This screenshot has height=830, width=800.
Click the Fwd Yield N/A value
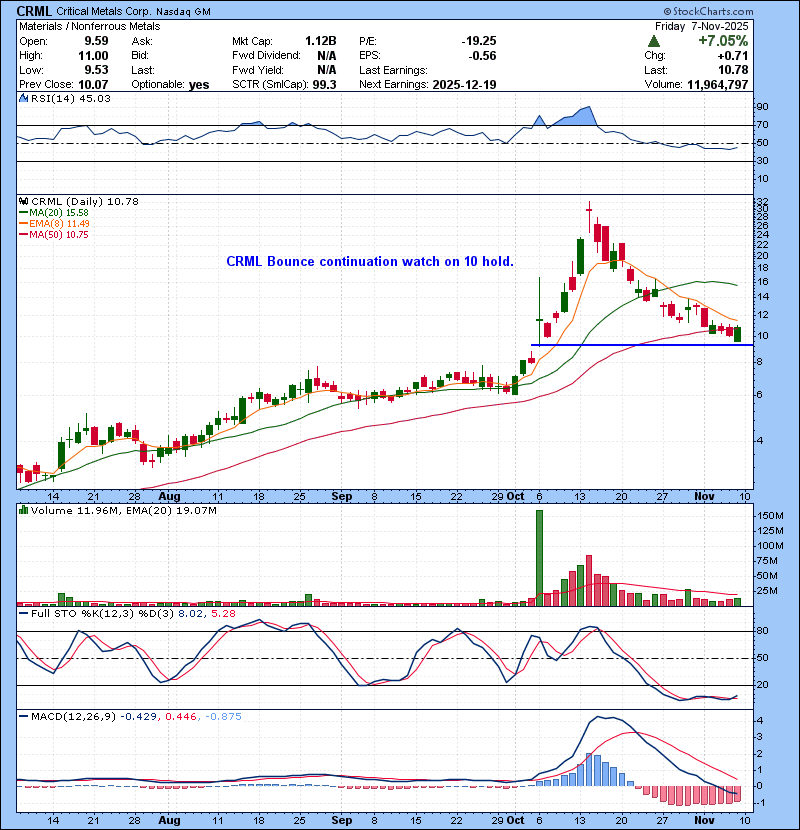[x=327, y=70]
